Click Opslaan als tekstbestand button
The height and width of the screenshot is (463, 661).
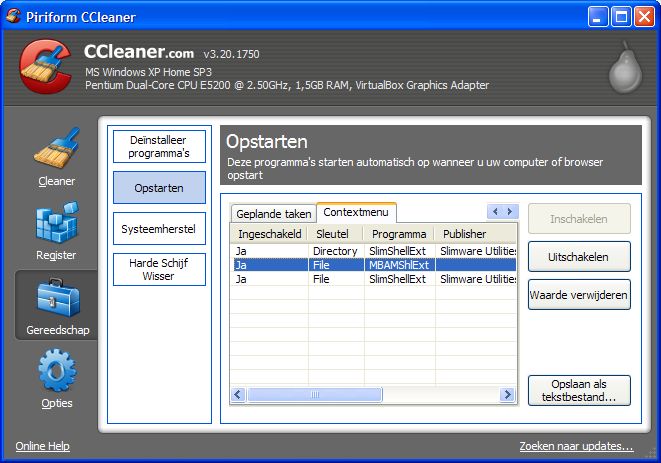tap(579, 391)
